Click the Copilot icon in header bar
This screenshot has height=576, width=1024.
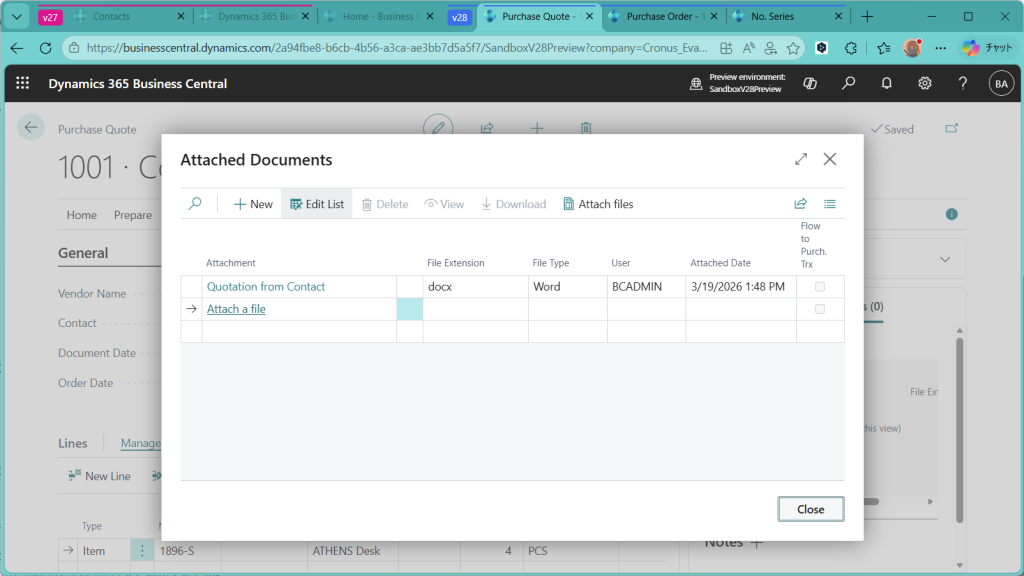point(810,84)
